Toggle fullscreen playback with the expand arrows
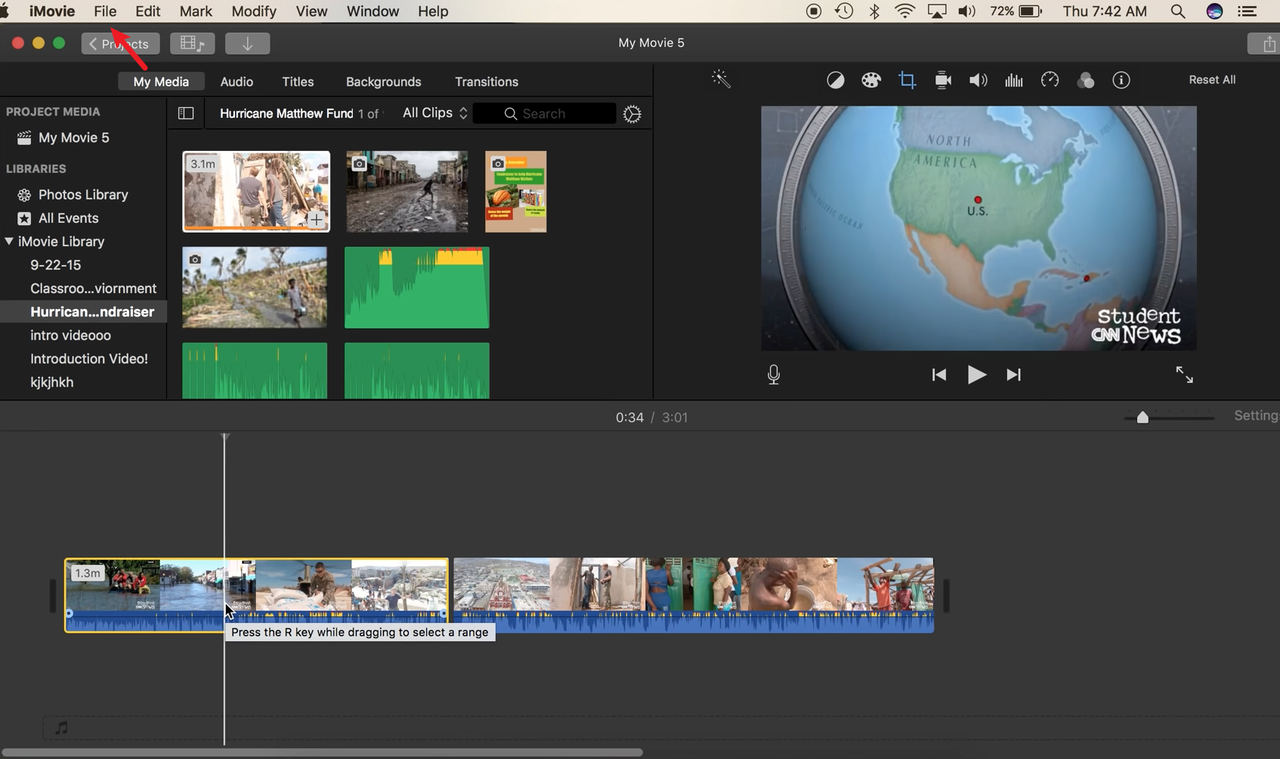 point(1184,375)
